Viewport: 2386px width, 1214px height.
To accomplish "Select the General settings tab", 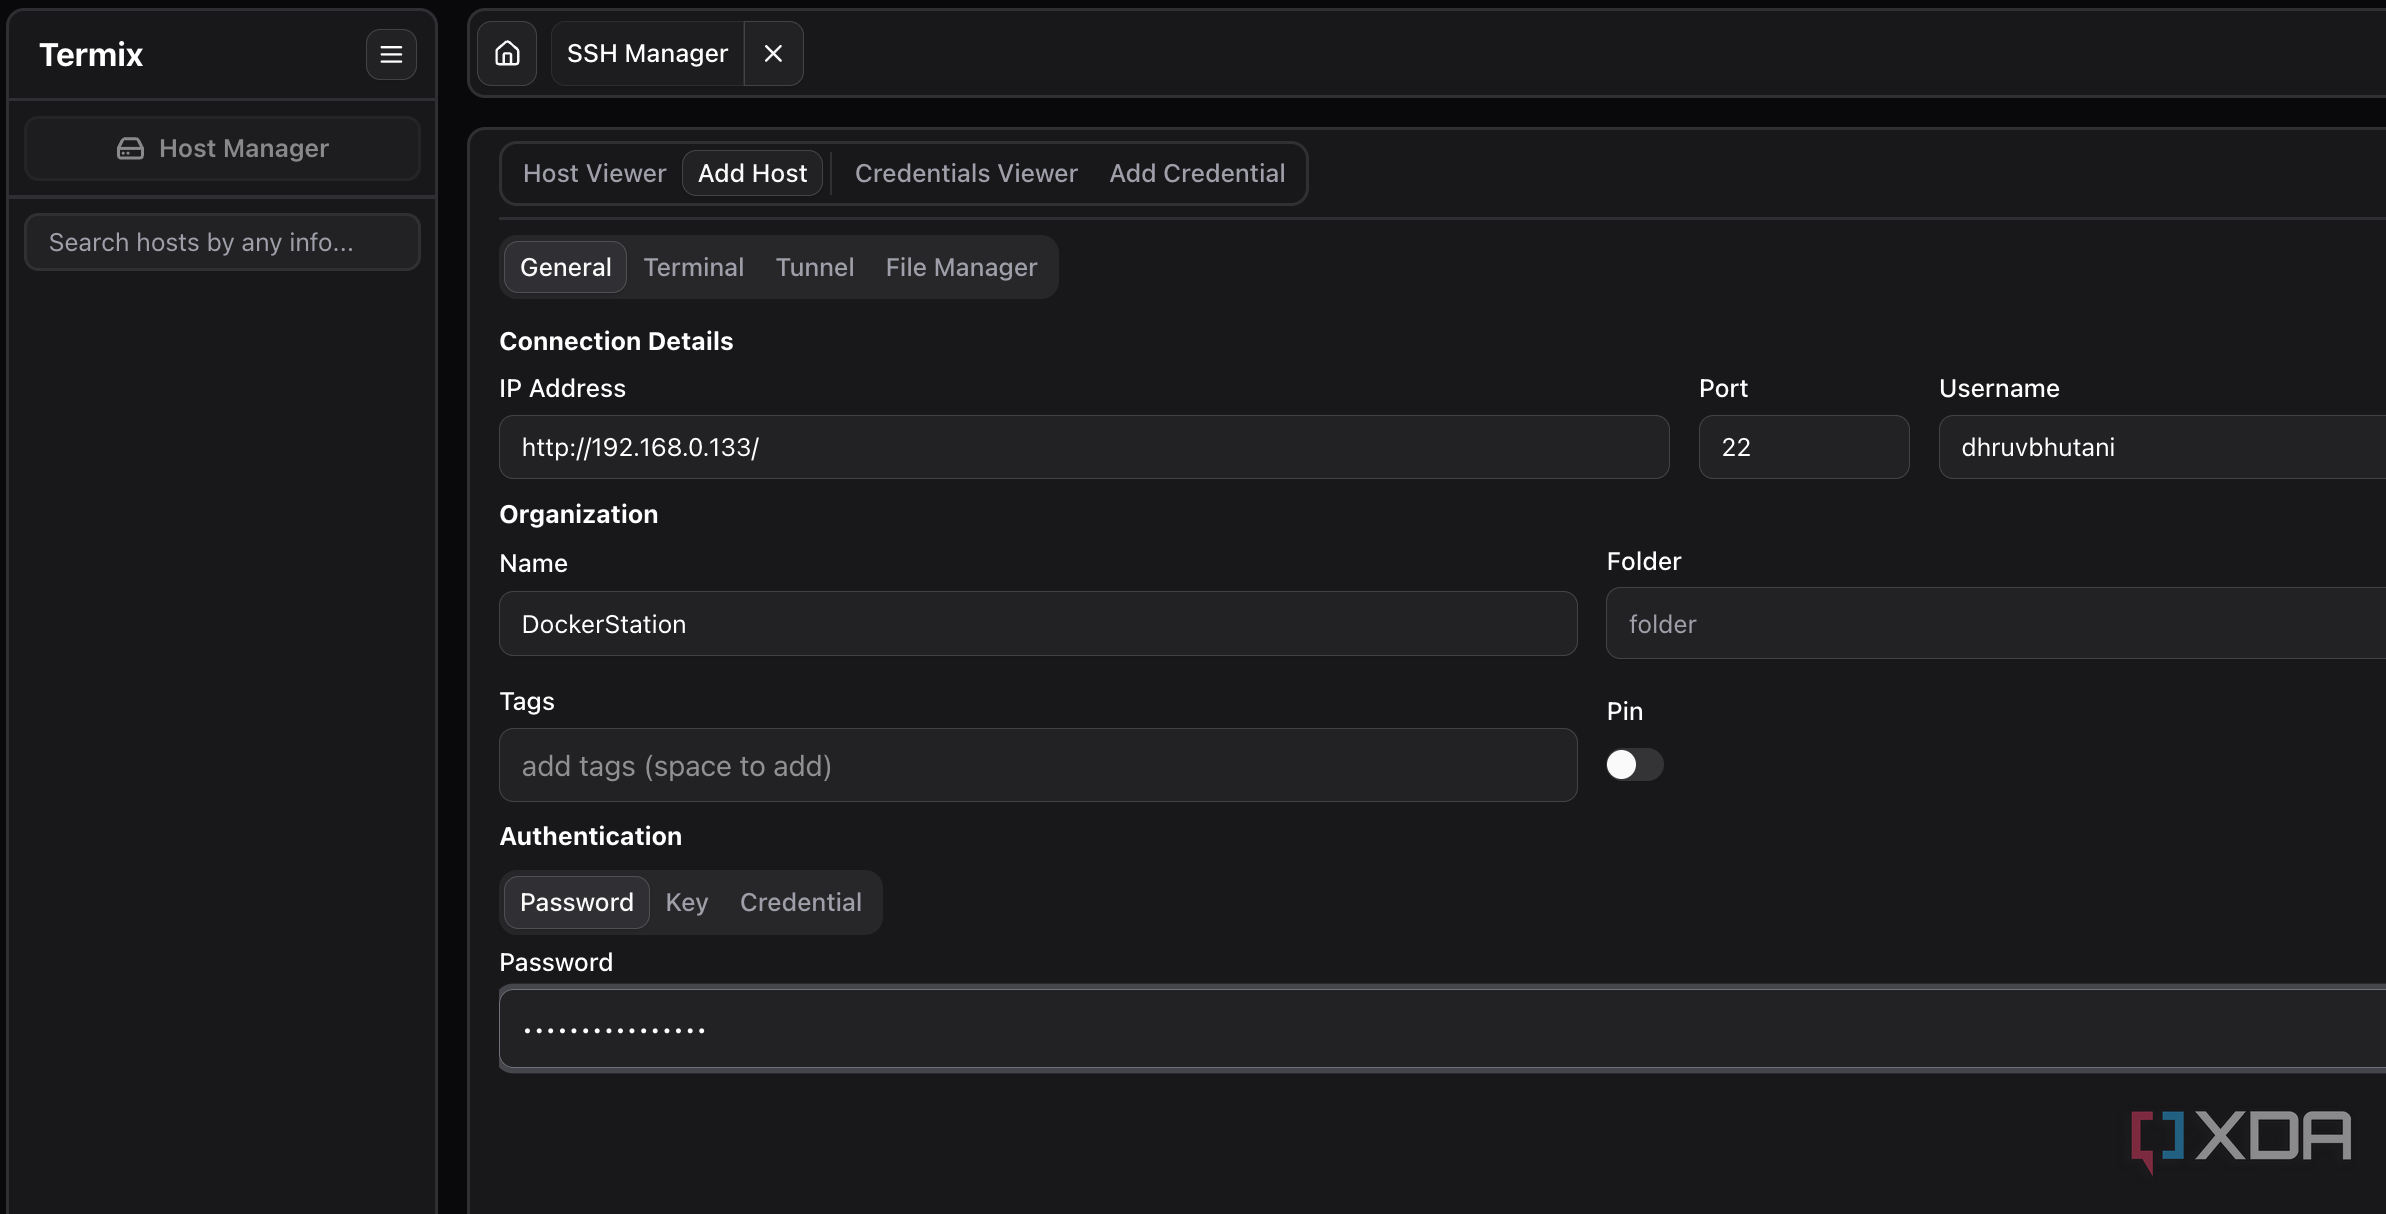I will click(565, 267).
